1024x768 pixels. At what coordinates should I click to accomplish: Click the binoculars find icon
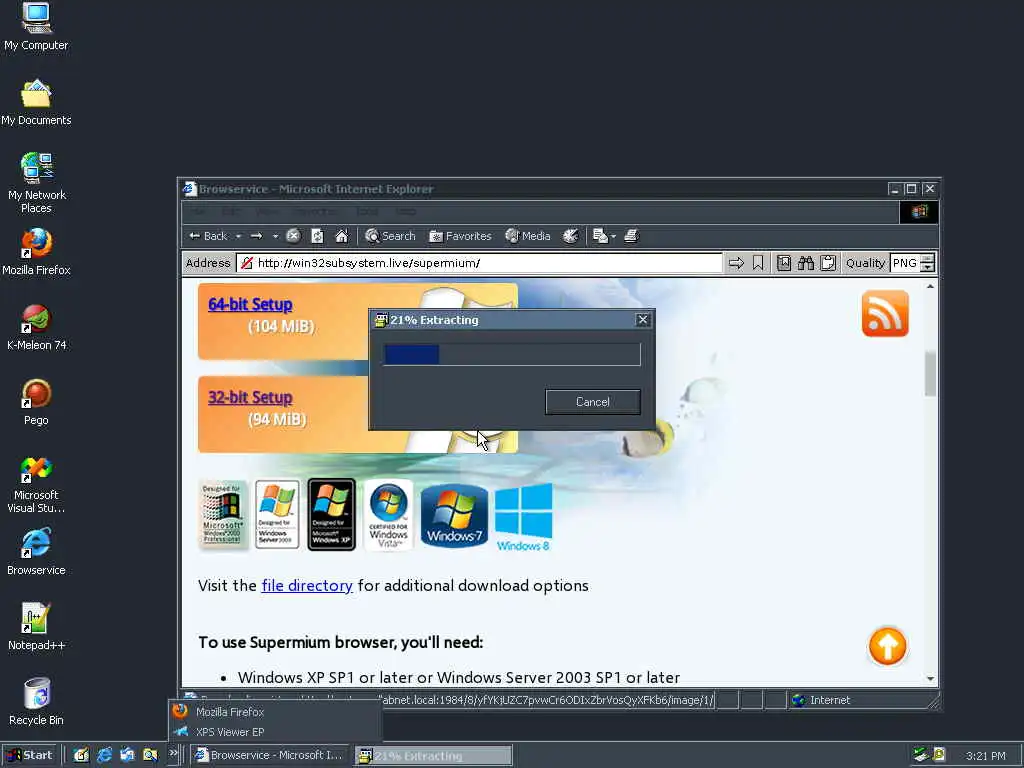pos(806,263)
